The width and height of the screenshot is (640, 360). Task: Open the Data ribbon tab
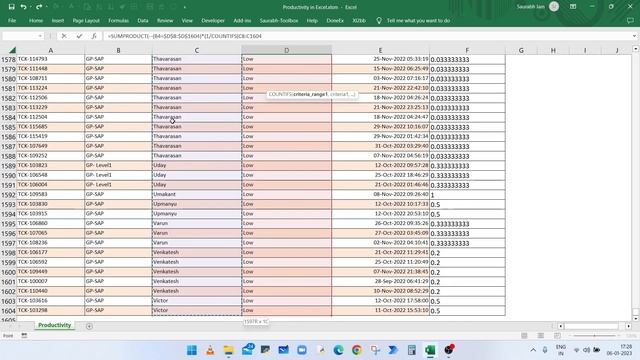pyautogui.click(x=143, y=20)
